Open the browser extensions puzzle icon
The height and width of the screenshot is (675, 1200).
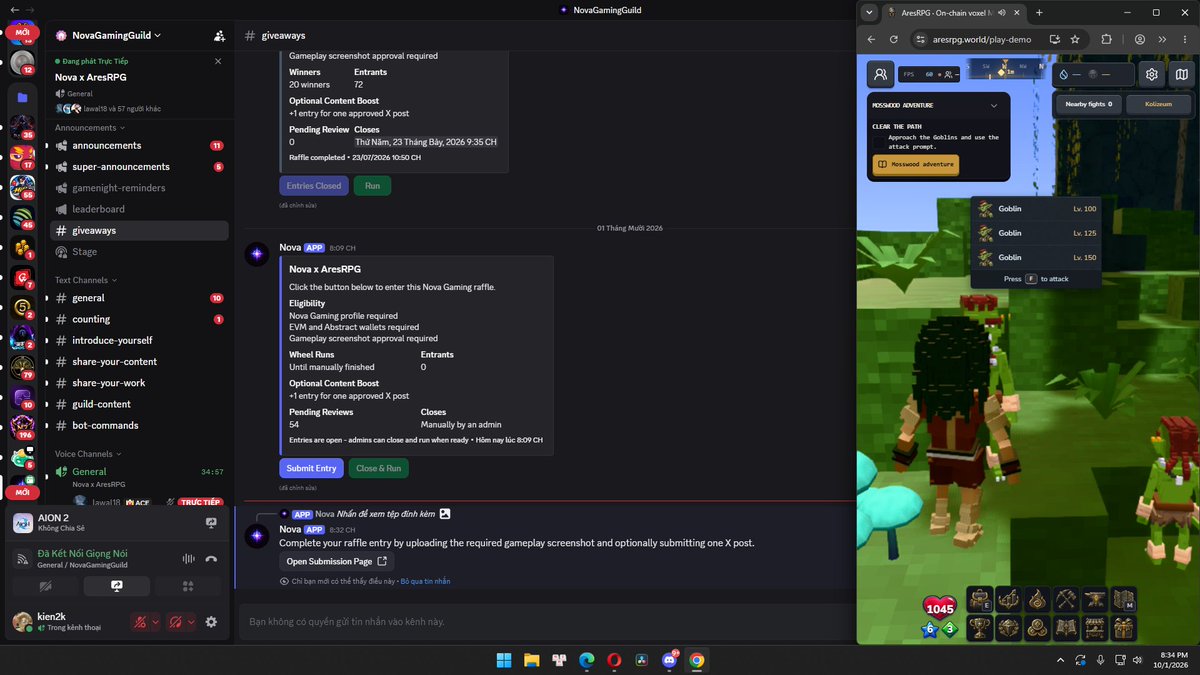click(1106, 39)
